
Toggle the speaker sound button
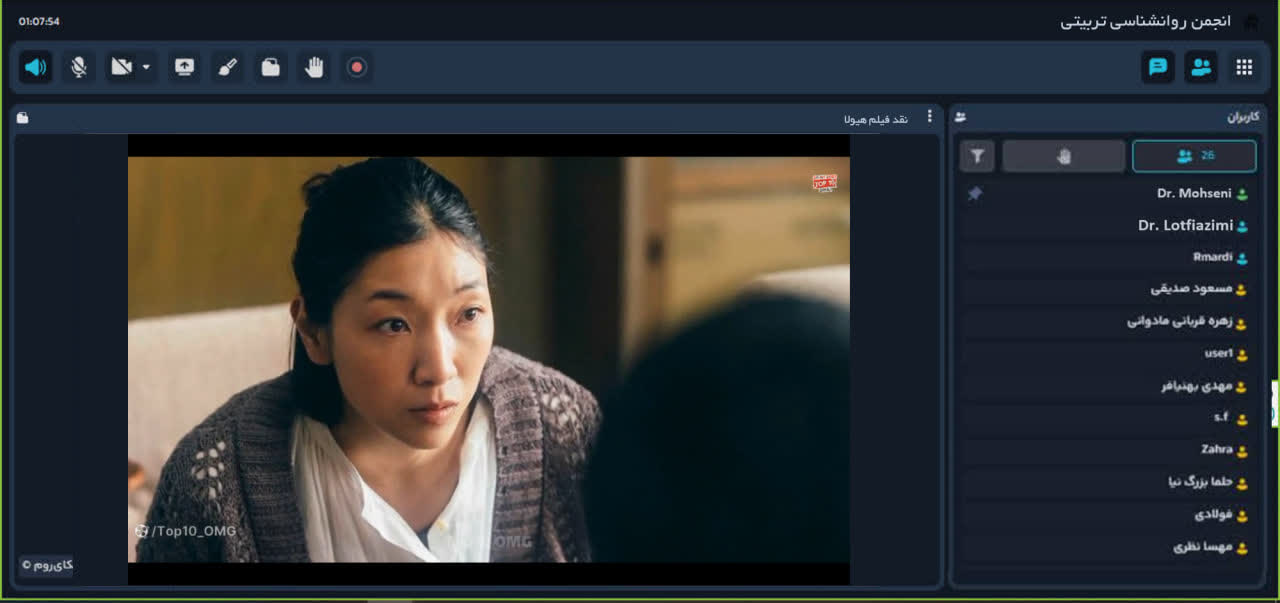36,67
